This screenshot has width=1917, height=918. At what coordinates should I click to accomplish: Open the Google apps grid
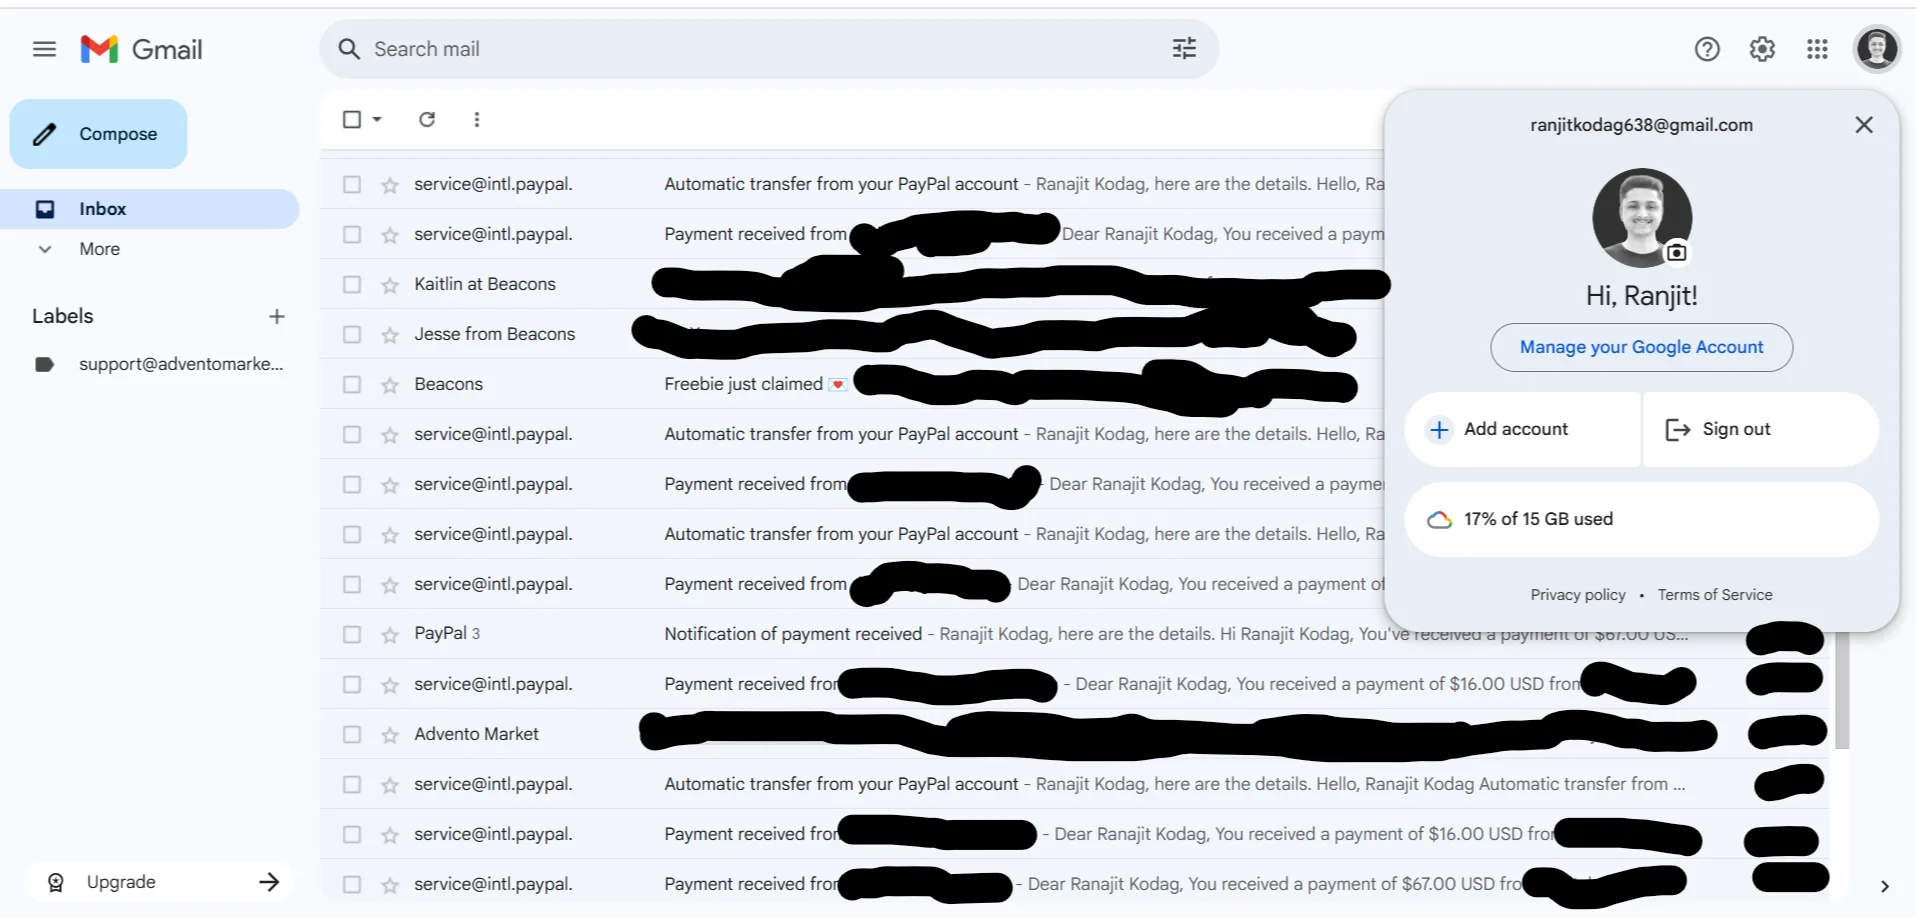[1817, 49]
